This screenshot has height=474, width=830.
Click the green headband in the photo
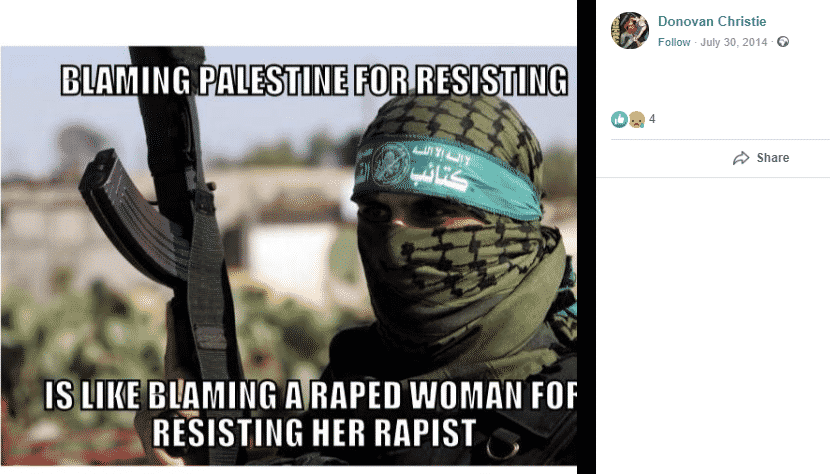click(x=447, y=169)
